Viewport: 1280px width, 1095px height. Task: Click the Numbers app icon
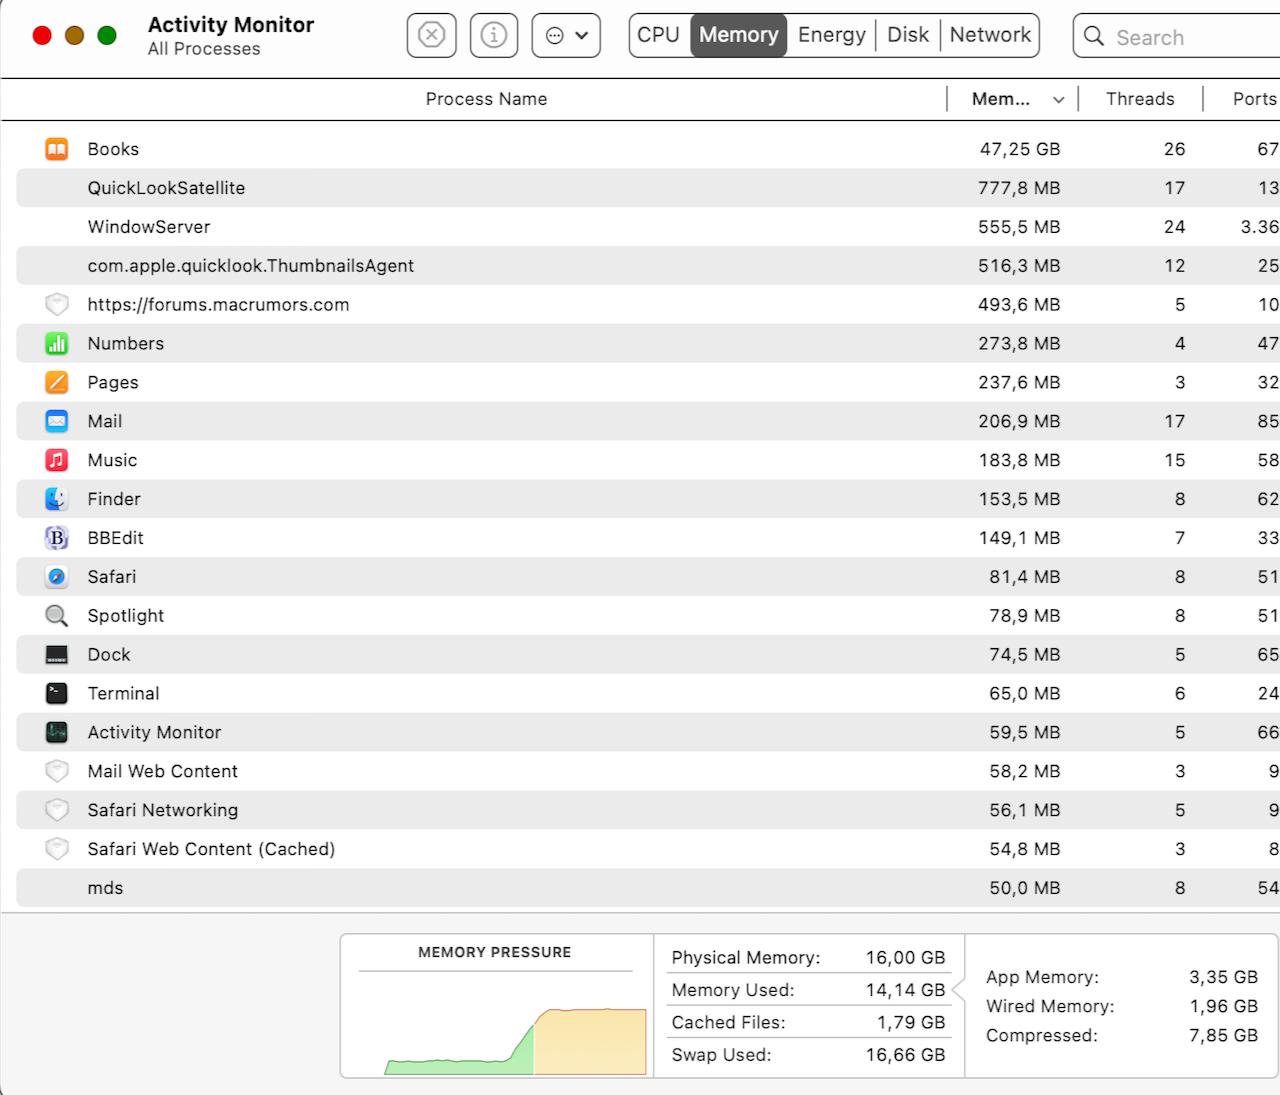(57, 343)
